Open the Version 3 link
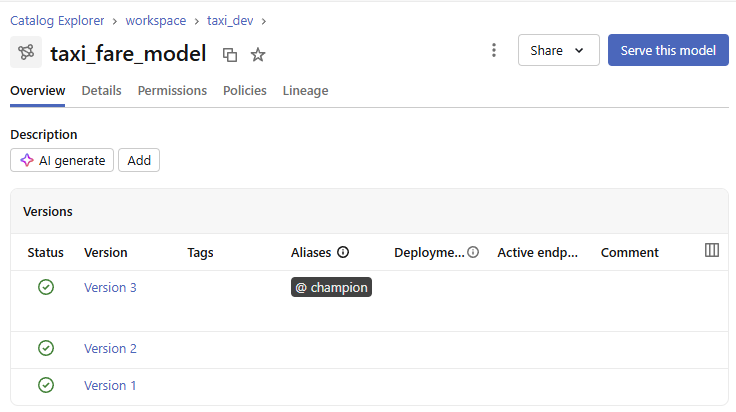Viewport: 736px width, 412px height. click(x=110, y=288)
